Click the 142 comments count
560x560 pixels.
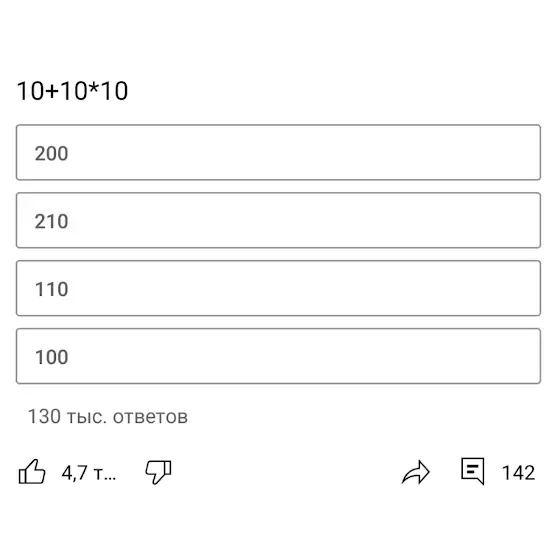[518, 473]
